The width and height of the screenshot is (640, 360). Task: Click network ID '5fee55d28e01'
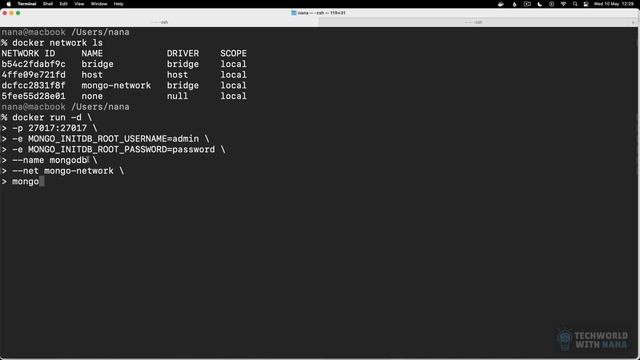pos(33,96)
